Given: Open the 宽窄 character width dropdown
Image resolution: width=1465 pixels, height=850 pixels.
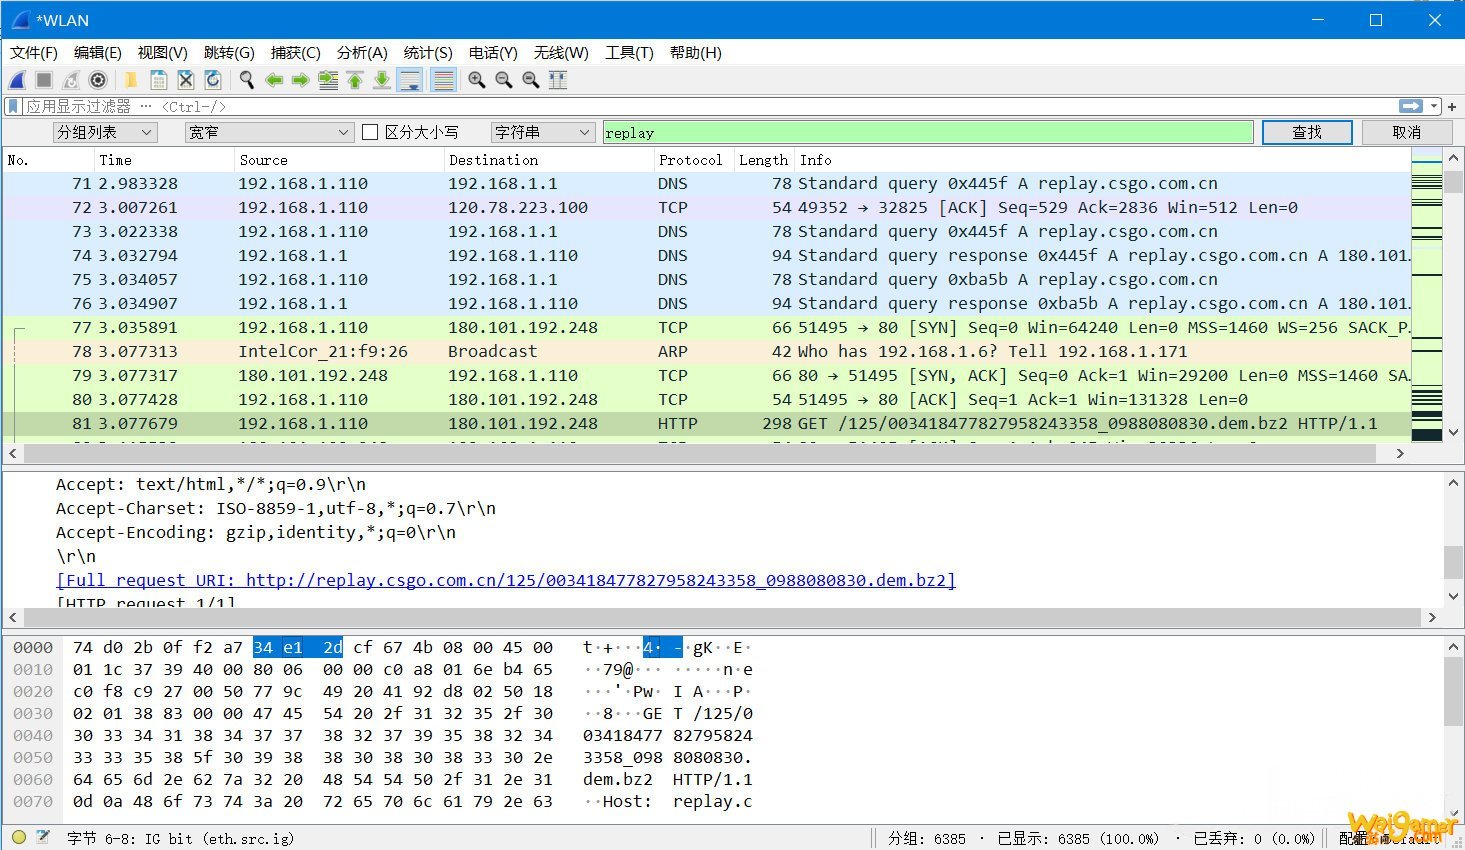Looking at the screenshot, I should (x=270, y=132).
